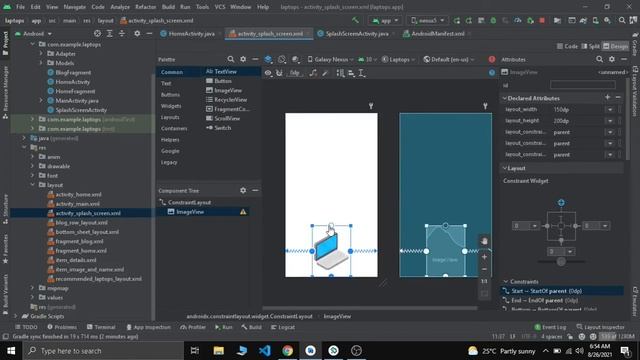Screen dimensions: 640x360
Task: Adjust the horizontal bias slider in Constraint Widget
Action: tap(561, 262)
